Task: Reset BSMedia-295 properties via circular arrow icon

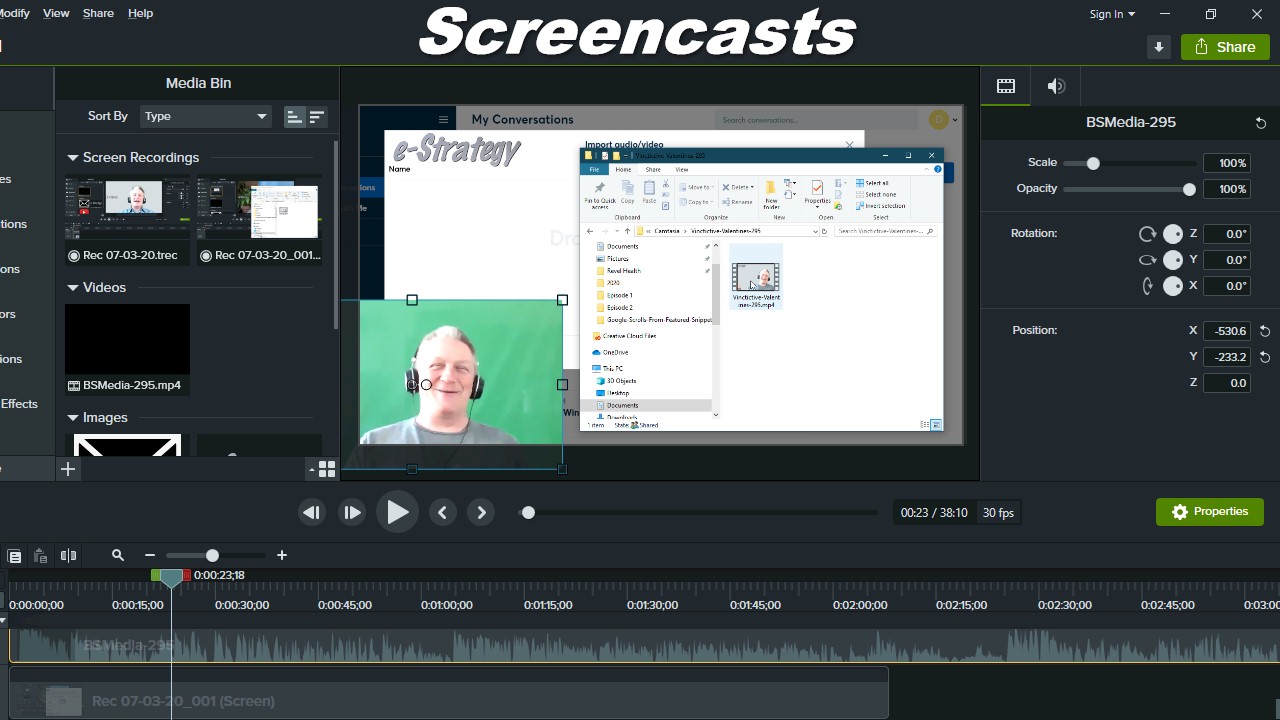Action: [1260, 122]
